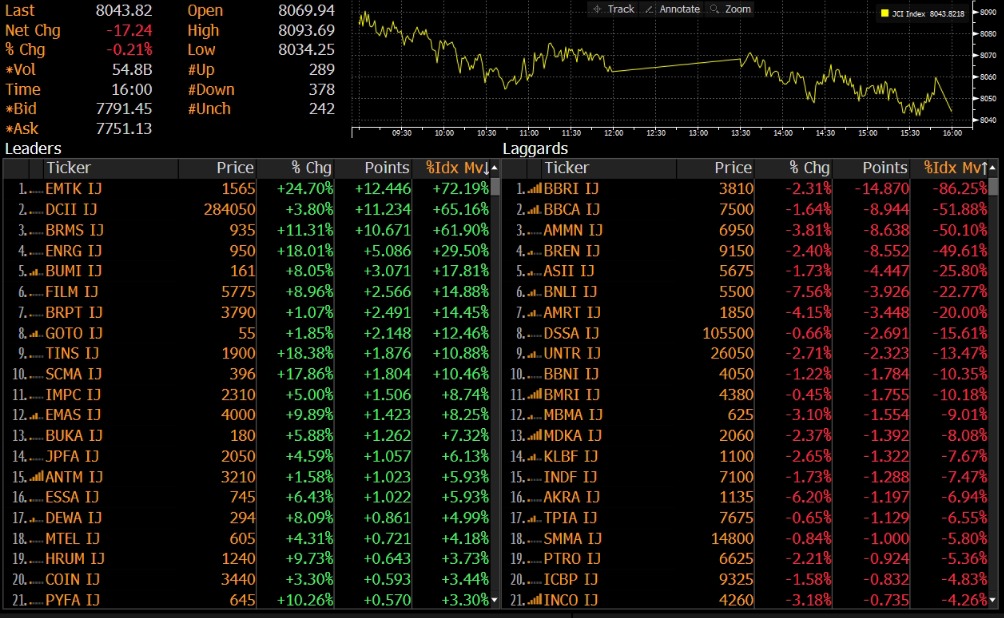Sort Laggards by %Idx Mv column
1004x618 pixels.
[x=954, y=168]
